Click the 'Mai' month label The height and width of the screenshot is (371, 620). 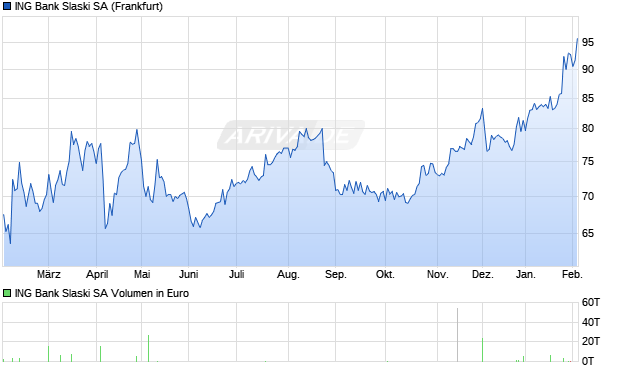click(x=142, y=274)
